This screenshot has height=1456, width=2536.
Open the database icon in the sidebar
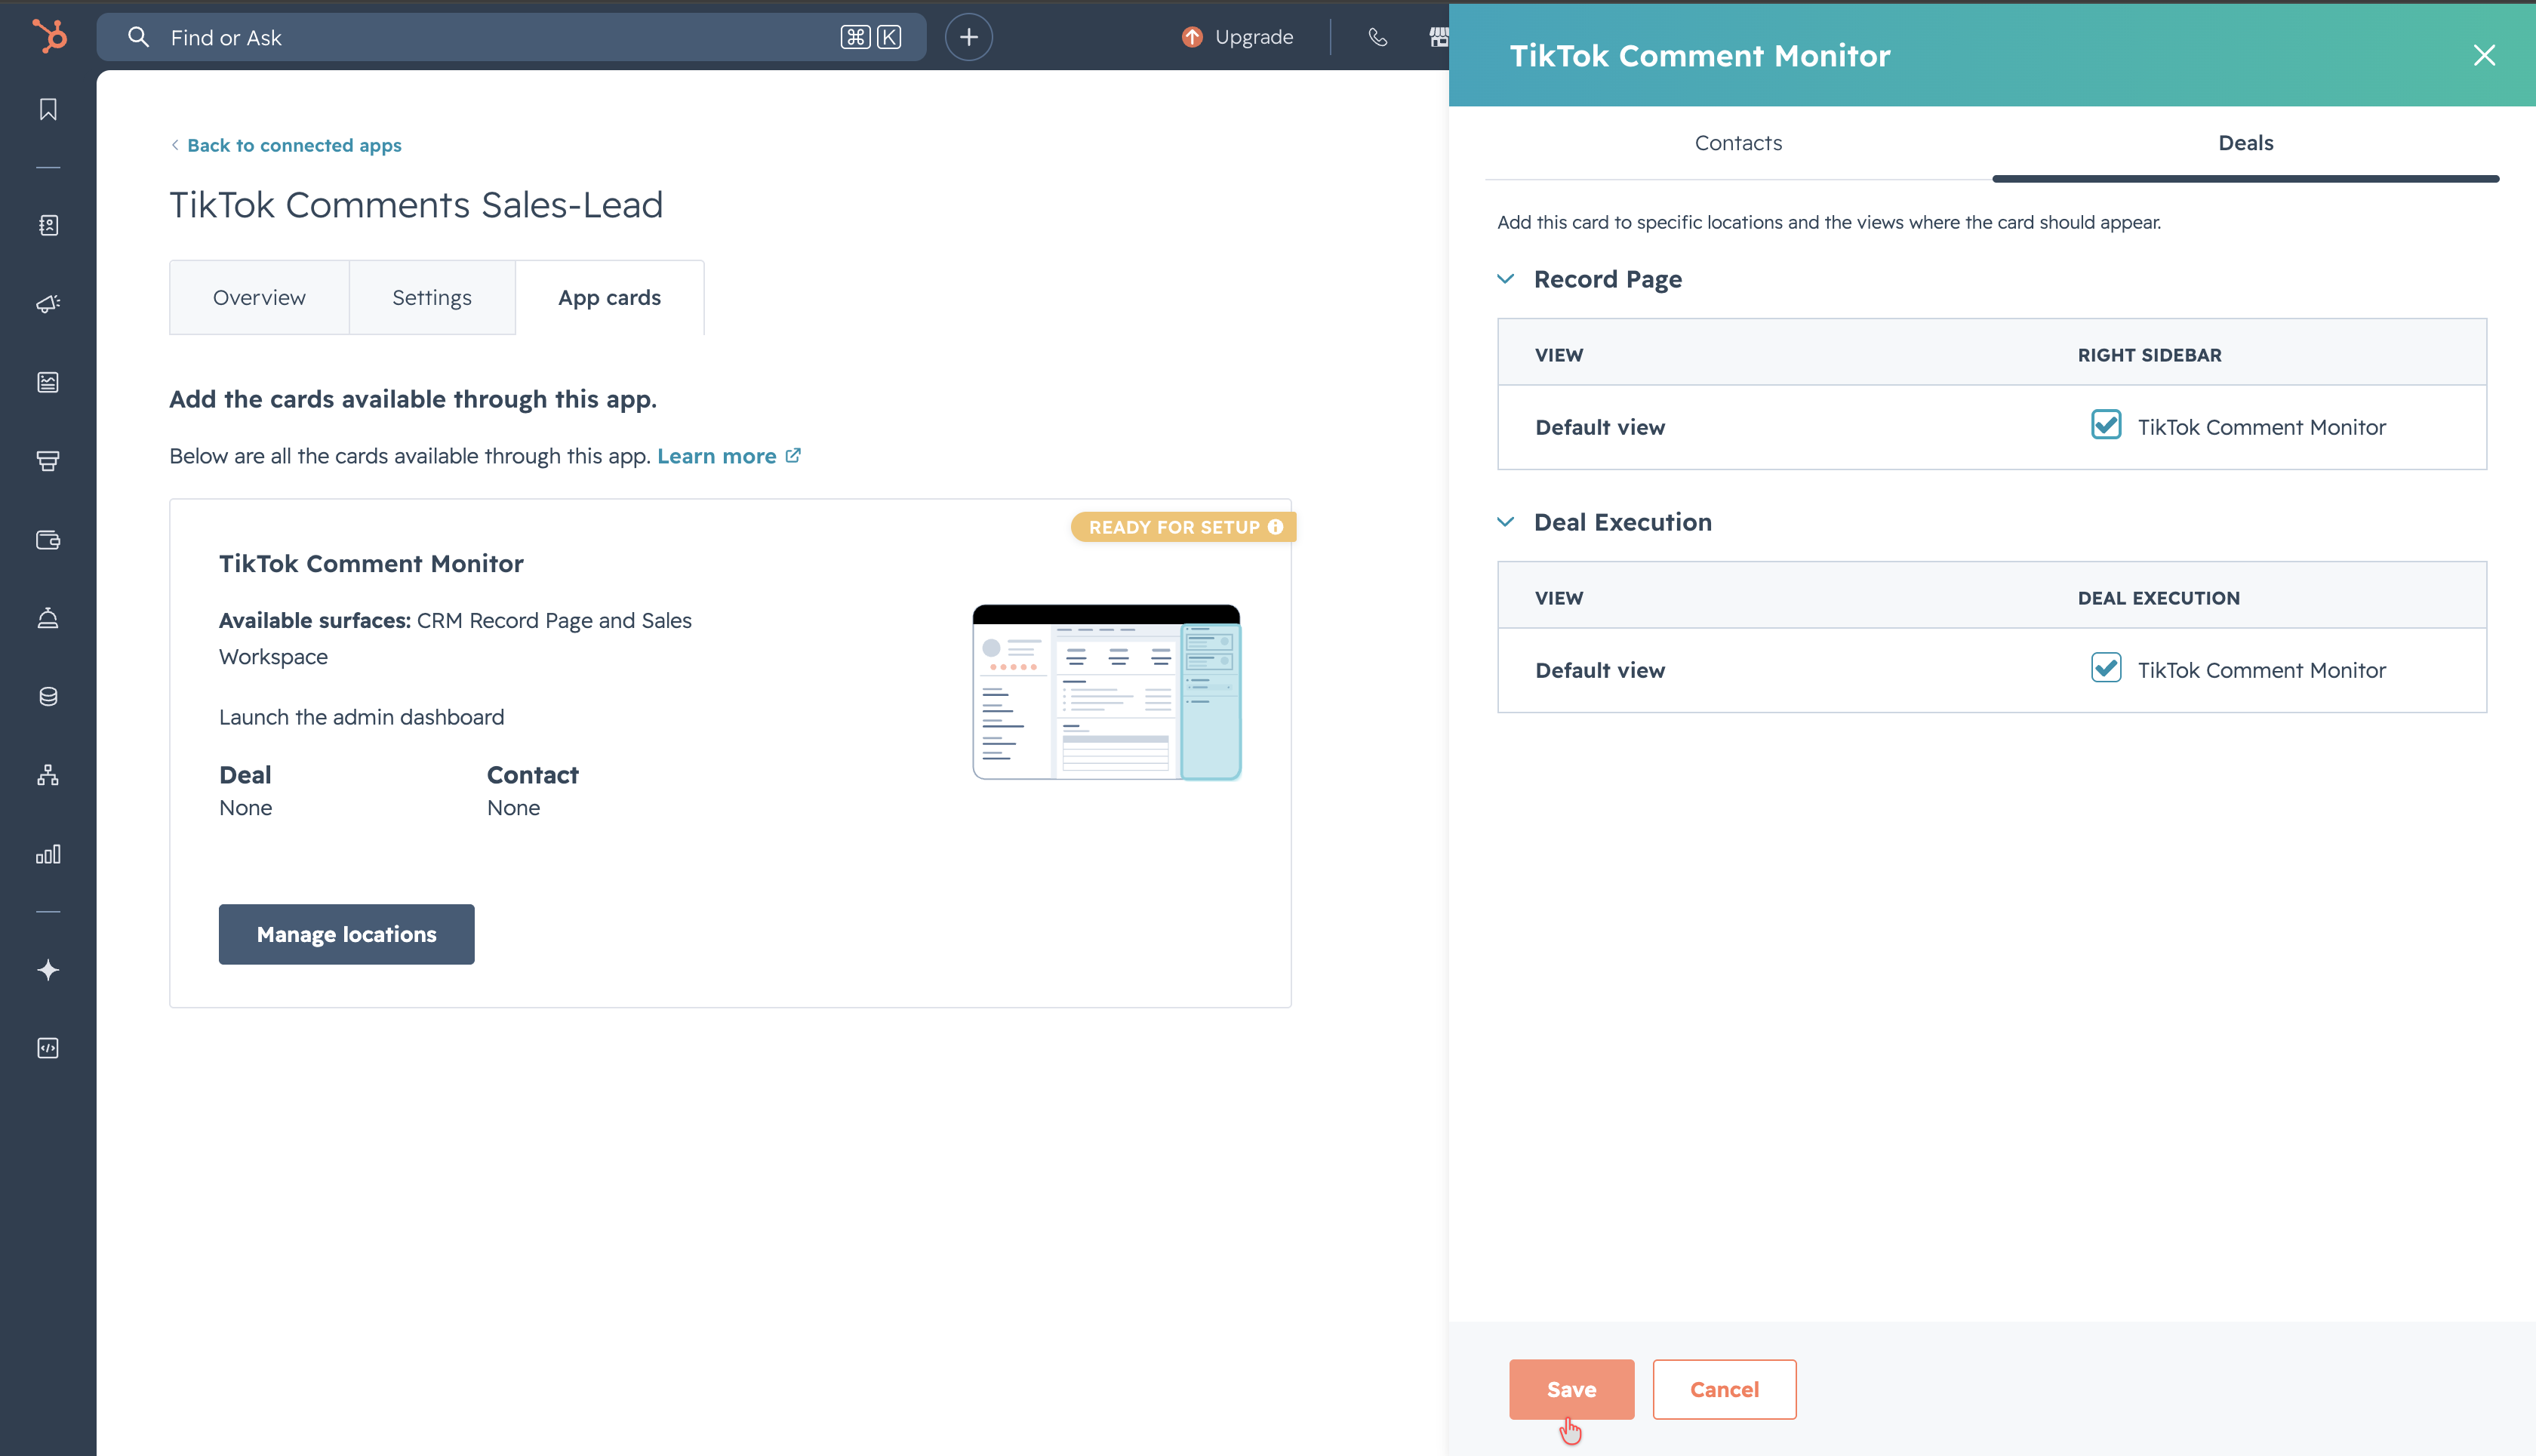tap(48, 697)
